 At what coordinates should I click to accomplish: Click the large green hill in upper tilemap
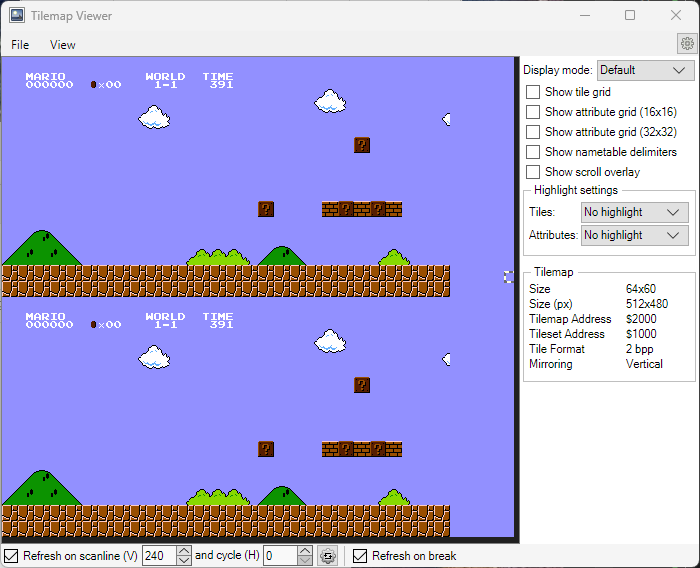tap(42, 248)
